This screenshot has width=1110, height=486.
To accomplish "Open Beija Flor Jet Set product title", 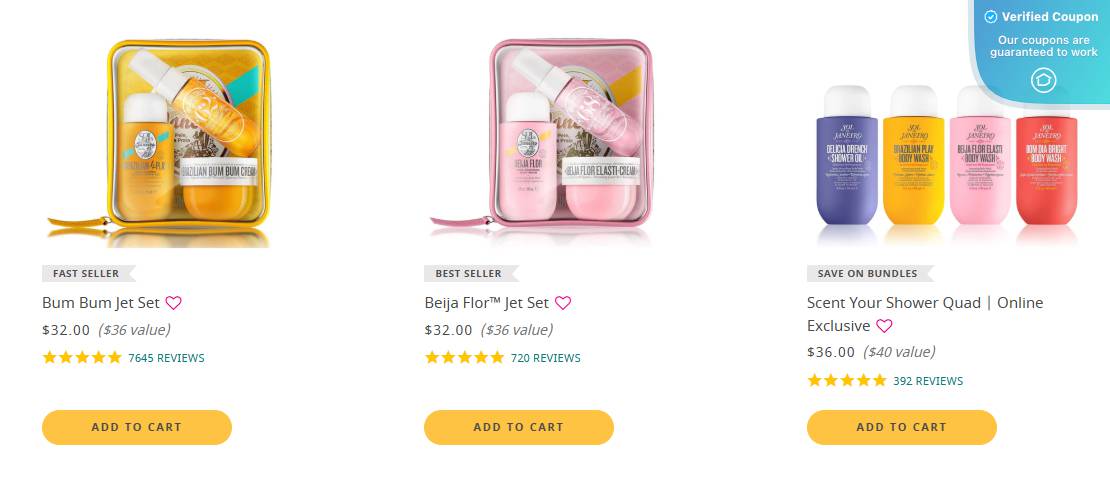I will click(x=487, y=303).
